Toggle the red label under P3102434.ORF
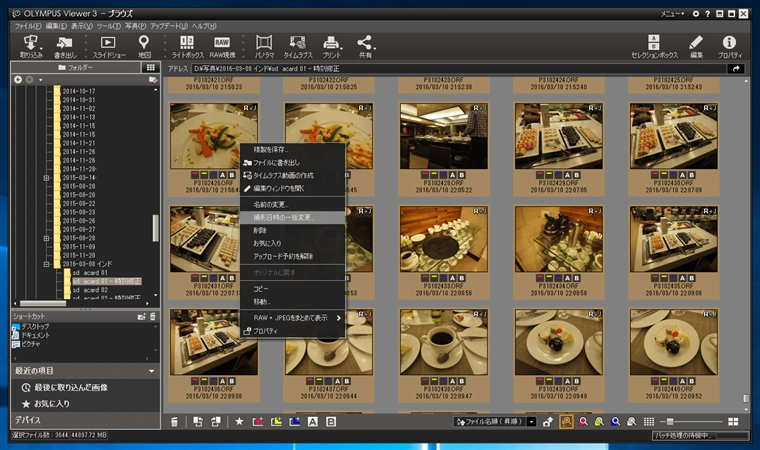760x450 pixels. [540, 278]
